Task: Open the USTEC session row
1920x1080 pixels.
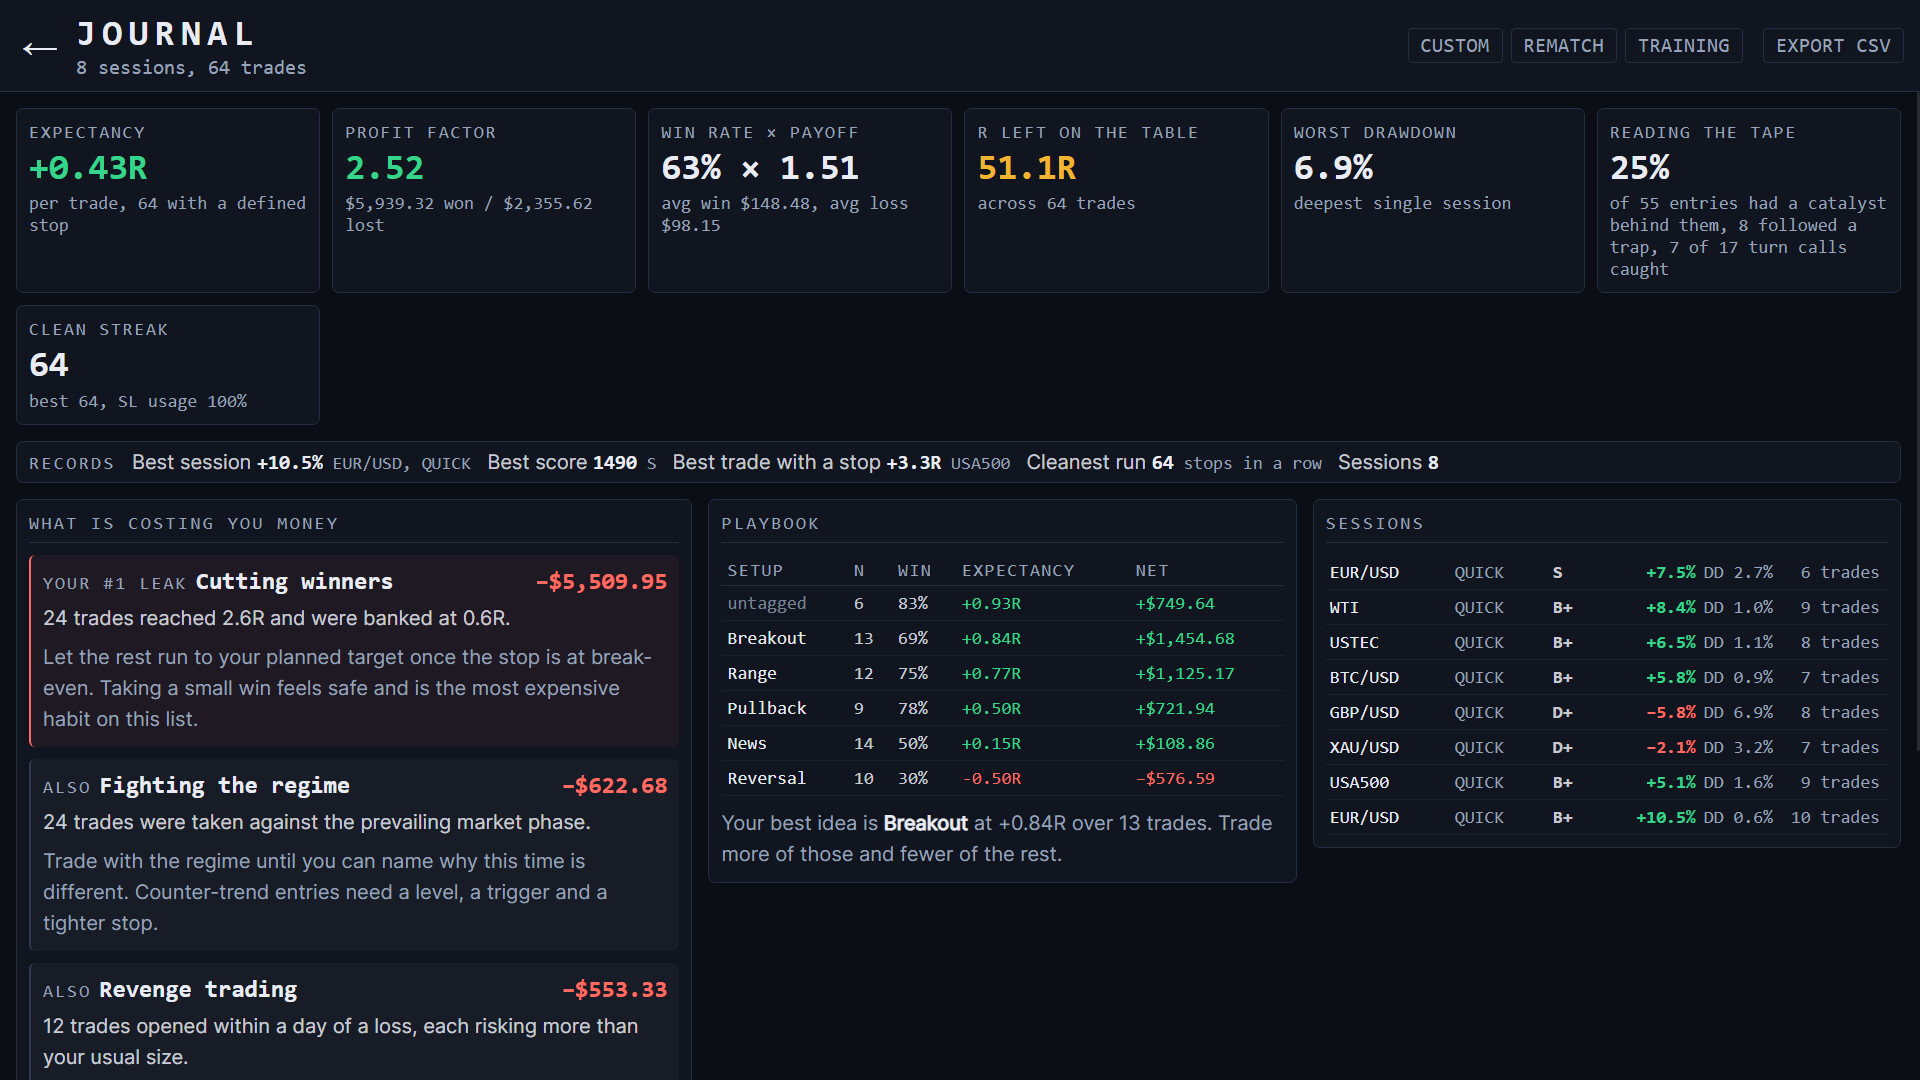Action: 1606,643
